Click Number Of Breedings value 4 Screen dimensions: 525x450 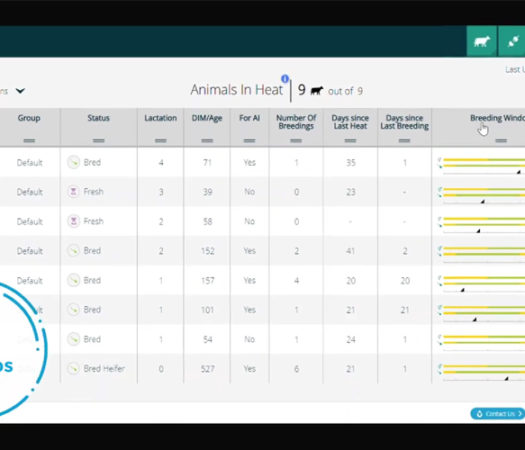296,281
